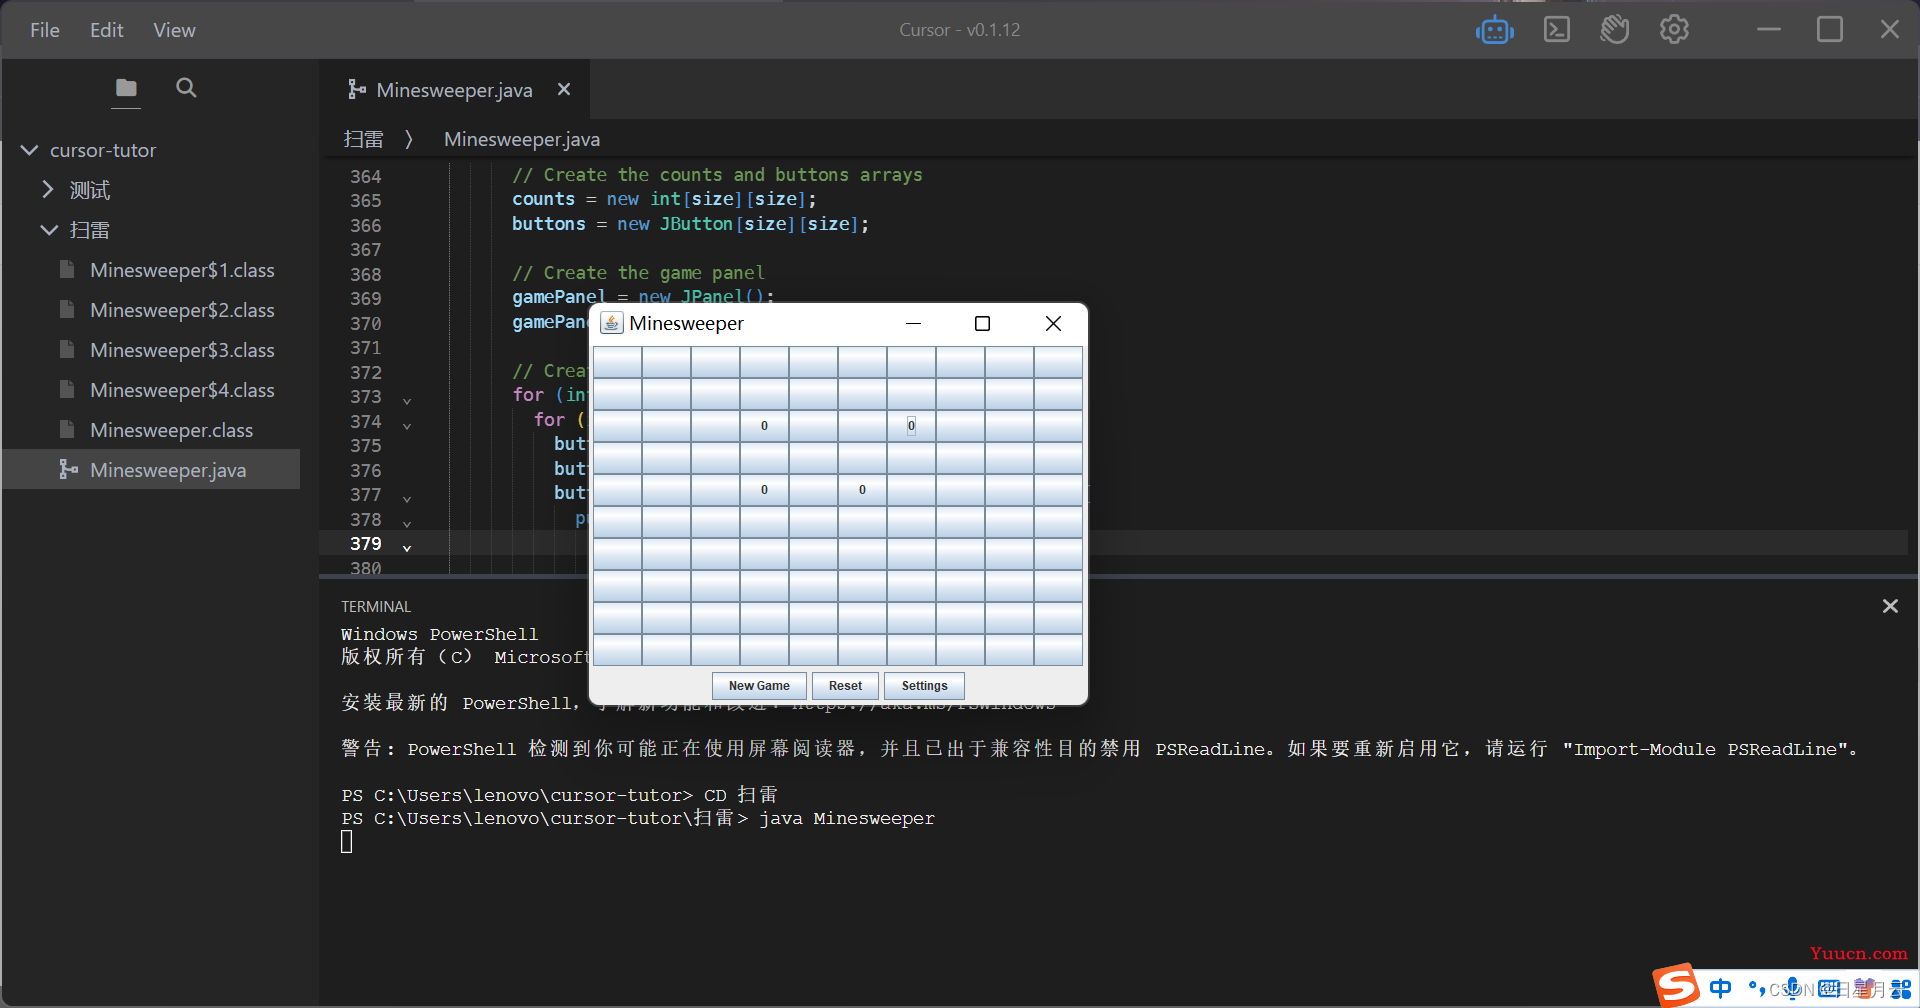Click the focused 0 cell in the Minesweeper grid
The height and width of the screenshot is (1008, 1920).
tap(911, 426)
